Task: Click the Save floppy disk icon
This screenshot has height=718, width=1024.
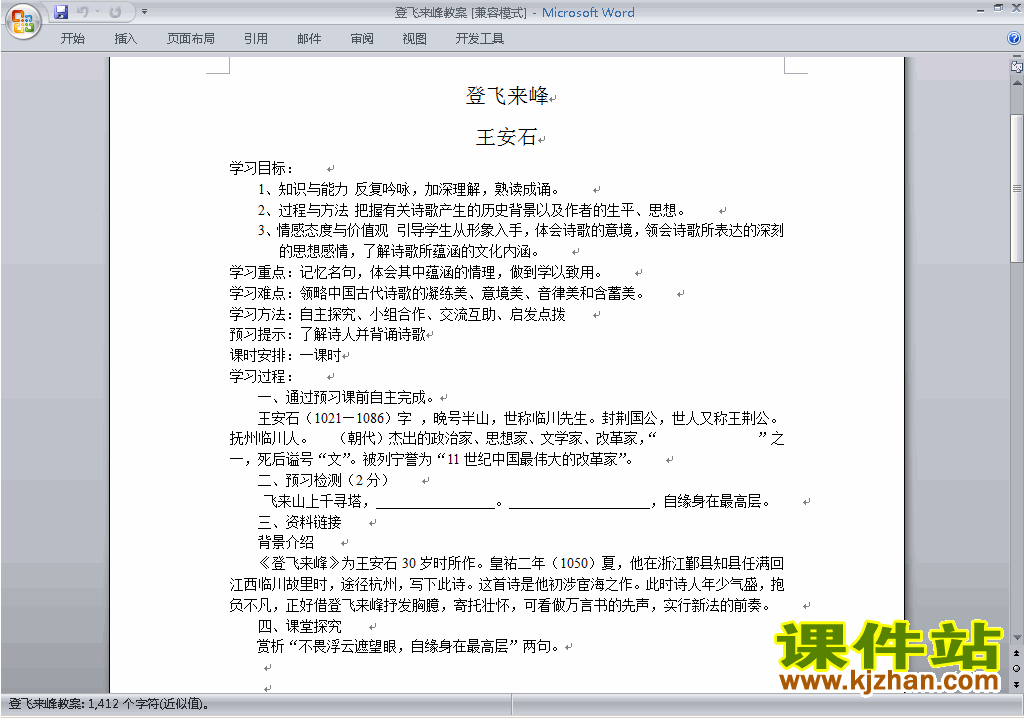Action: point(61,12)
